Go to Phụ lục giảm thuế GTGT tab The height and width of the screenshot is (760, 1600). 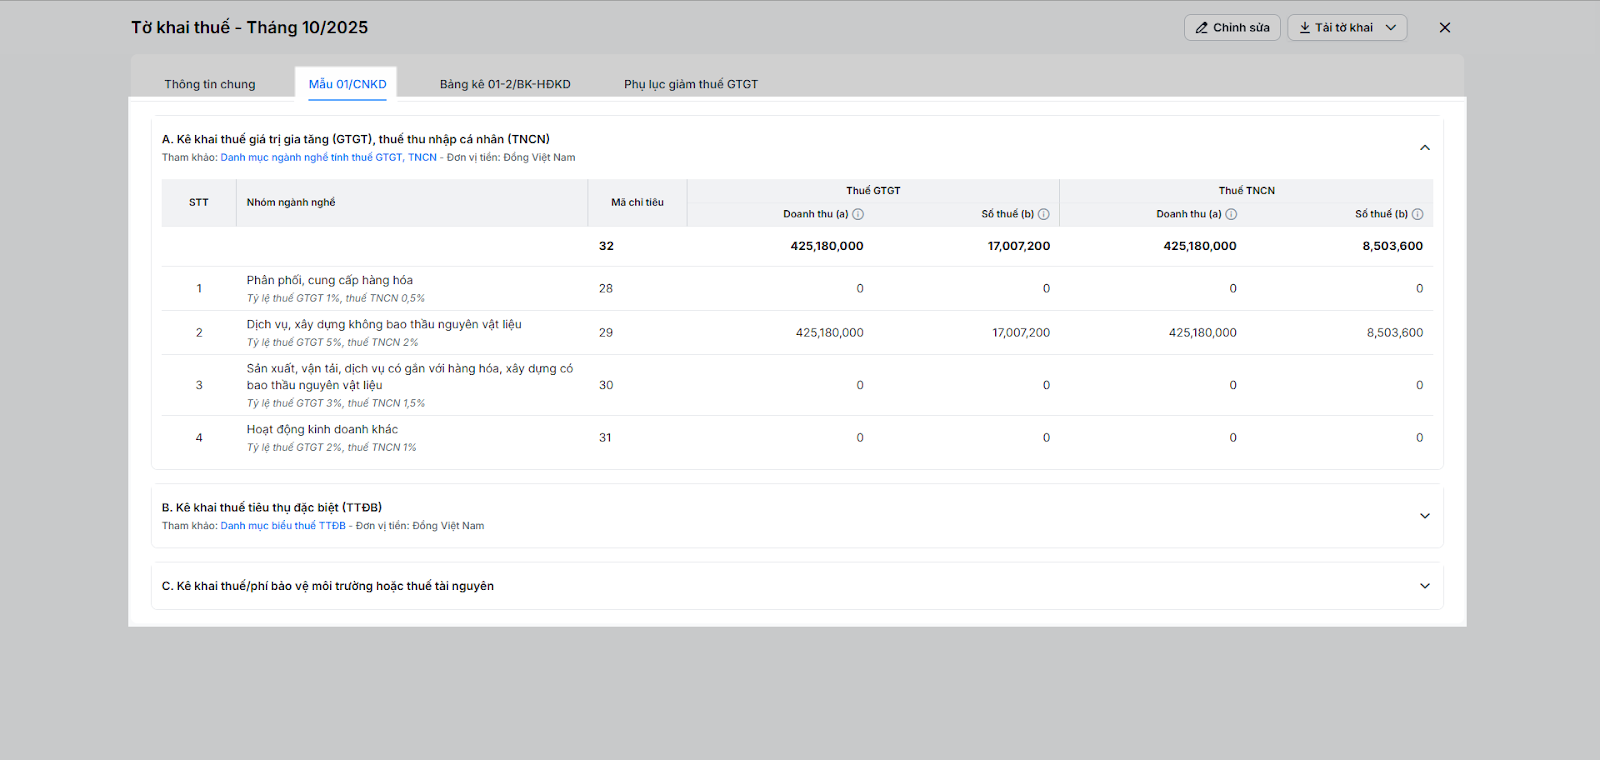[691, 84]
